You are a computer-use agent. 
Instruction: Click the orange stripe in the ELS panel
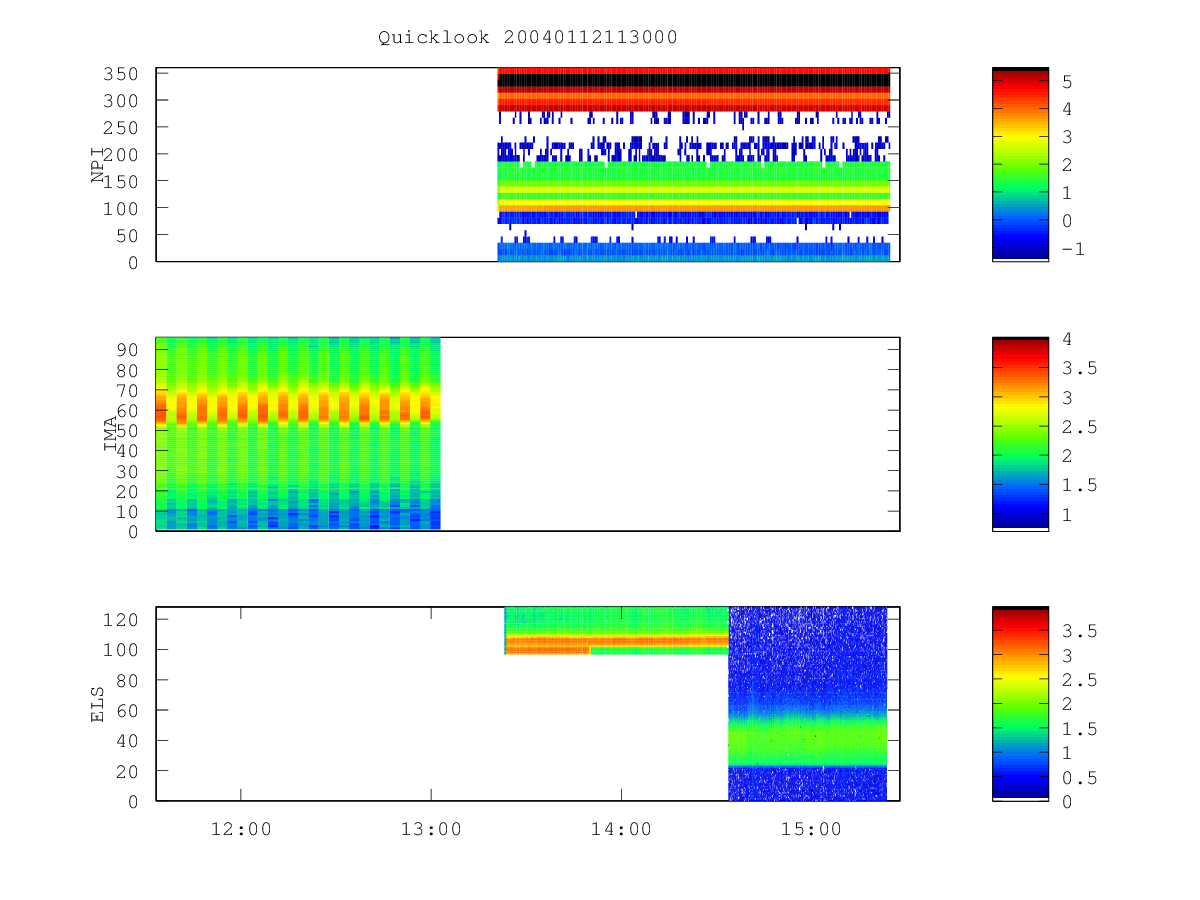tap(616, 641)
